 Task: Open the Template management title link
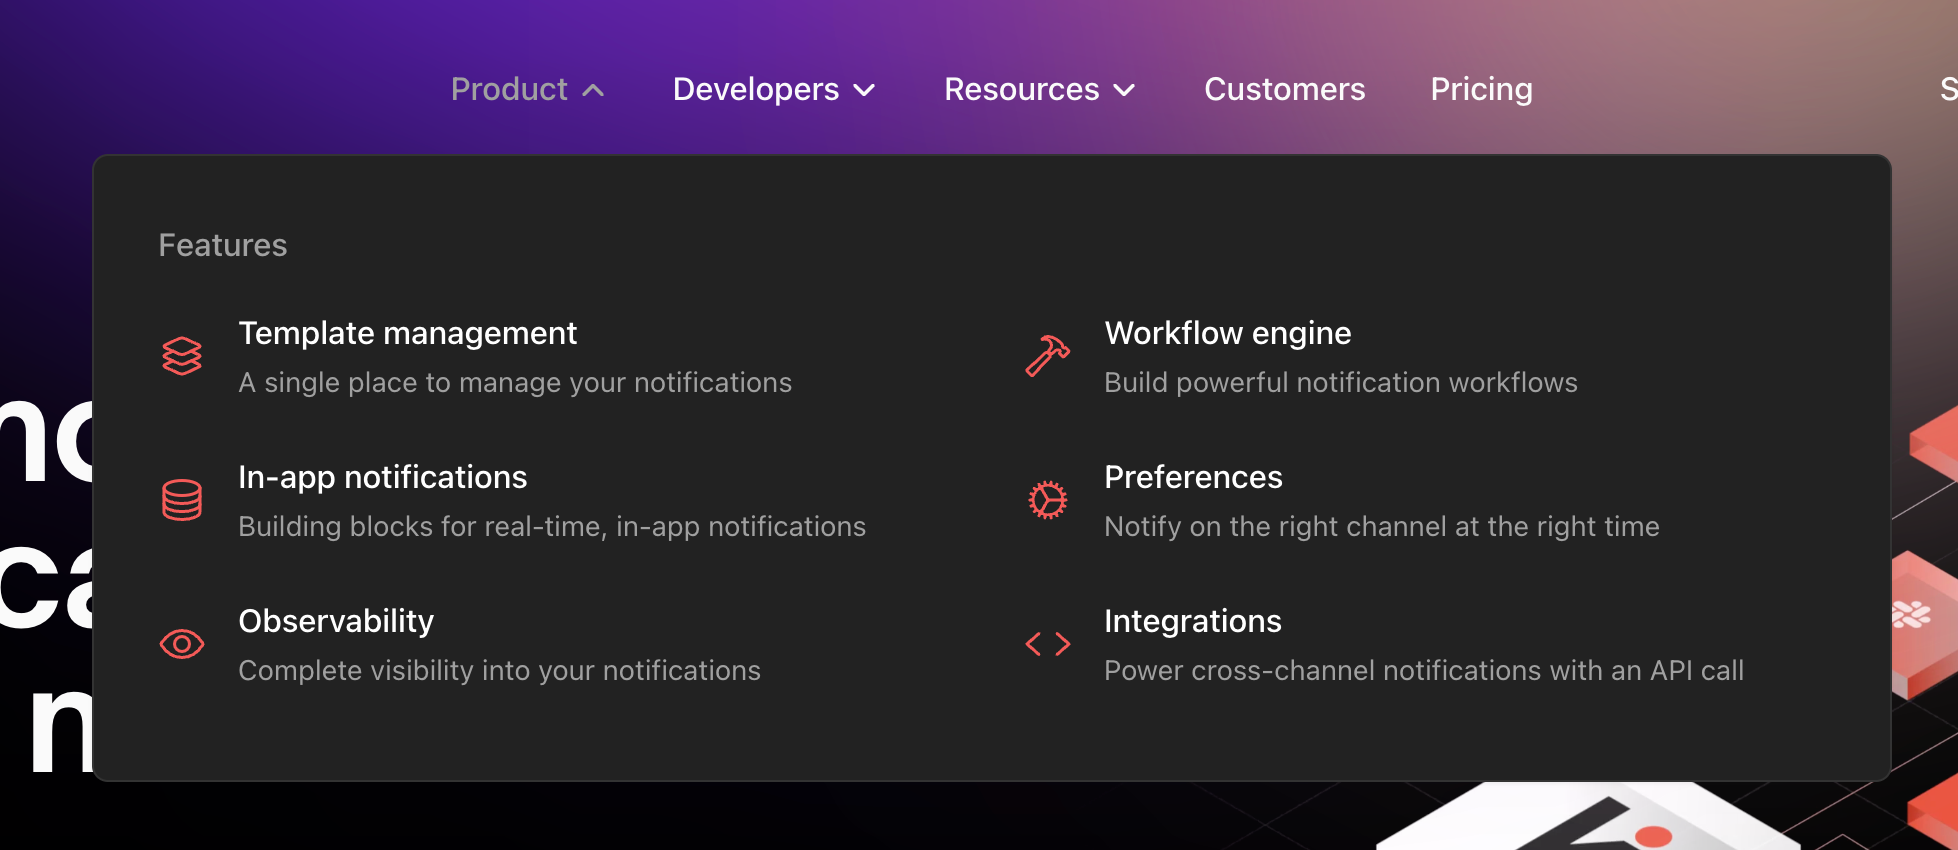coord(407,333)
